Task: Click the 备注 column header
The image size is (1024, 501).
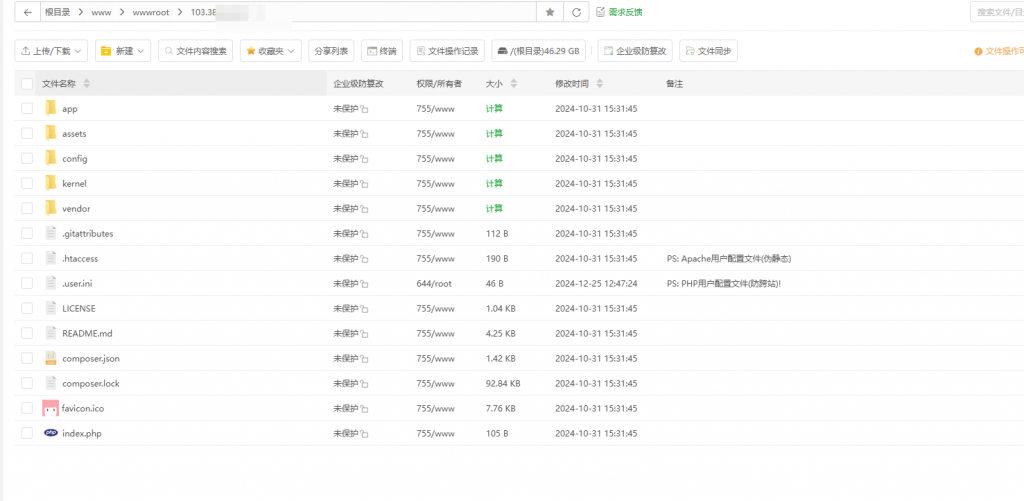Action: [675, 84]
